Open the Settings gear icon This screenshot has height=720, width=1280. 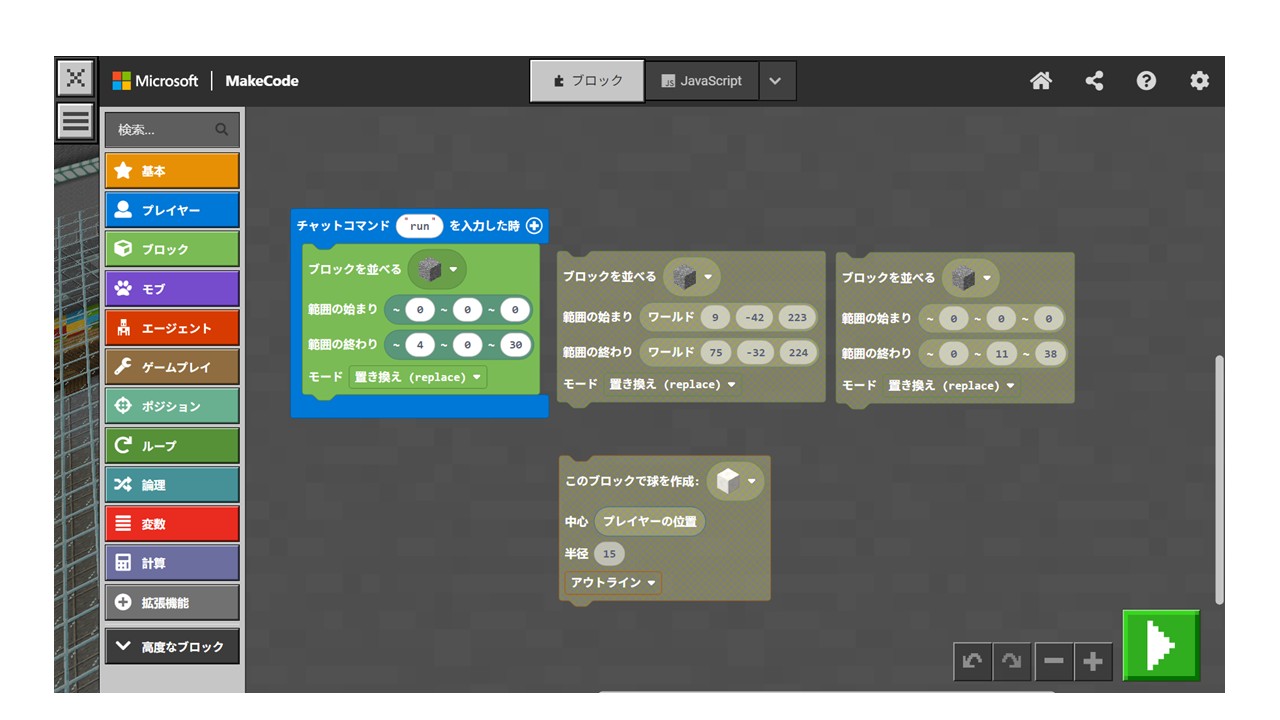coord(1199,81)
